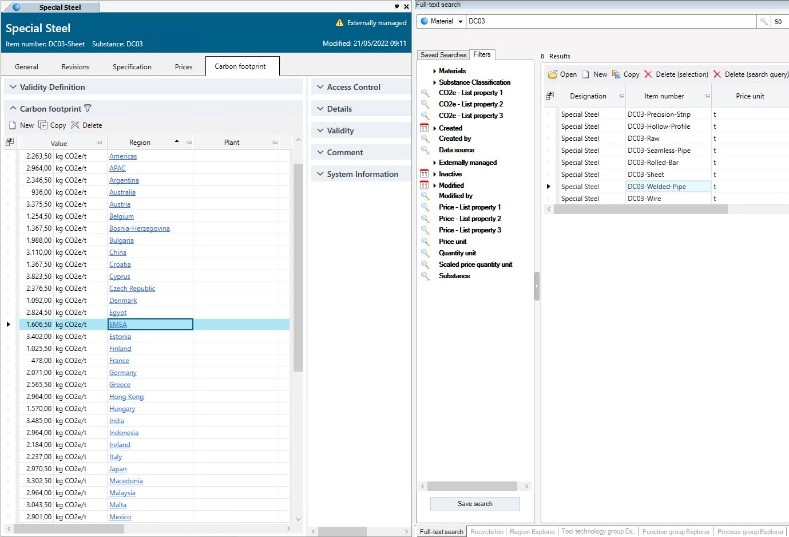
Task: Click the Copy icon in Carbon footprint toolbar
Action: 43,125
